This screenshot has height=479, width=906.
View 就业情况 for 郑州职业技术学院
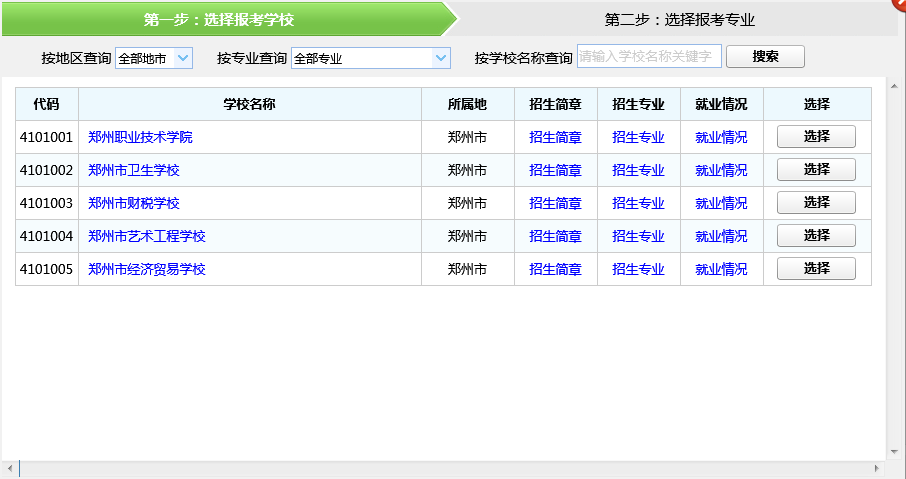point(721,137)
